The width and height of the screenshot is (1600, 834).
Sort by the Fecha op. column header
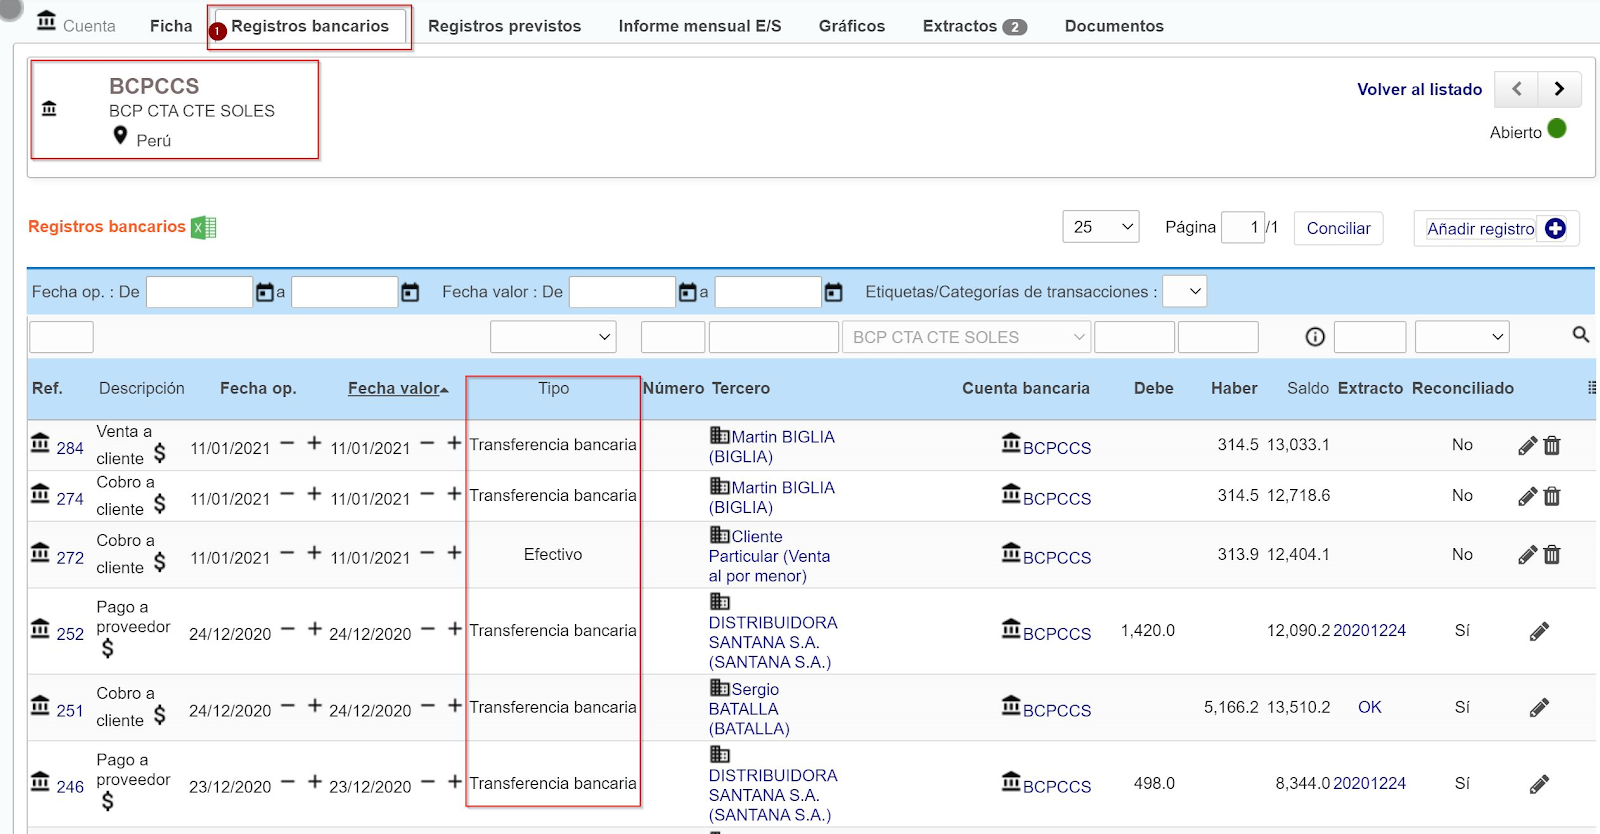click(x=258, y=388)
